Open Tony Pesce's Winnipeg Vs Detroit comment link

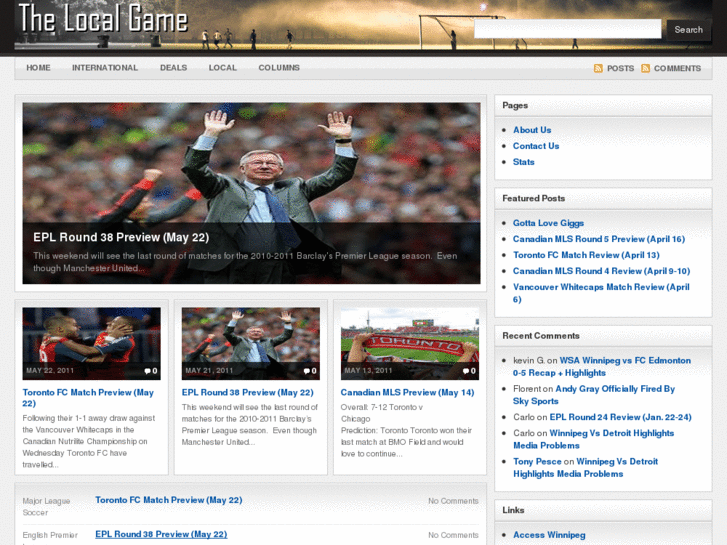pyautogui.click(x=585, y=468)
